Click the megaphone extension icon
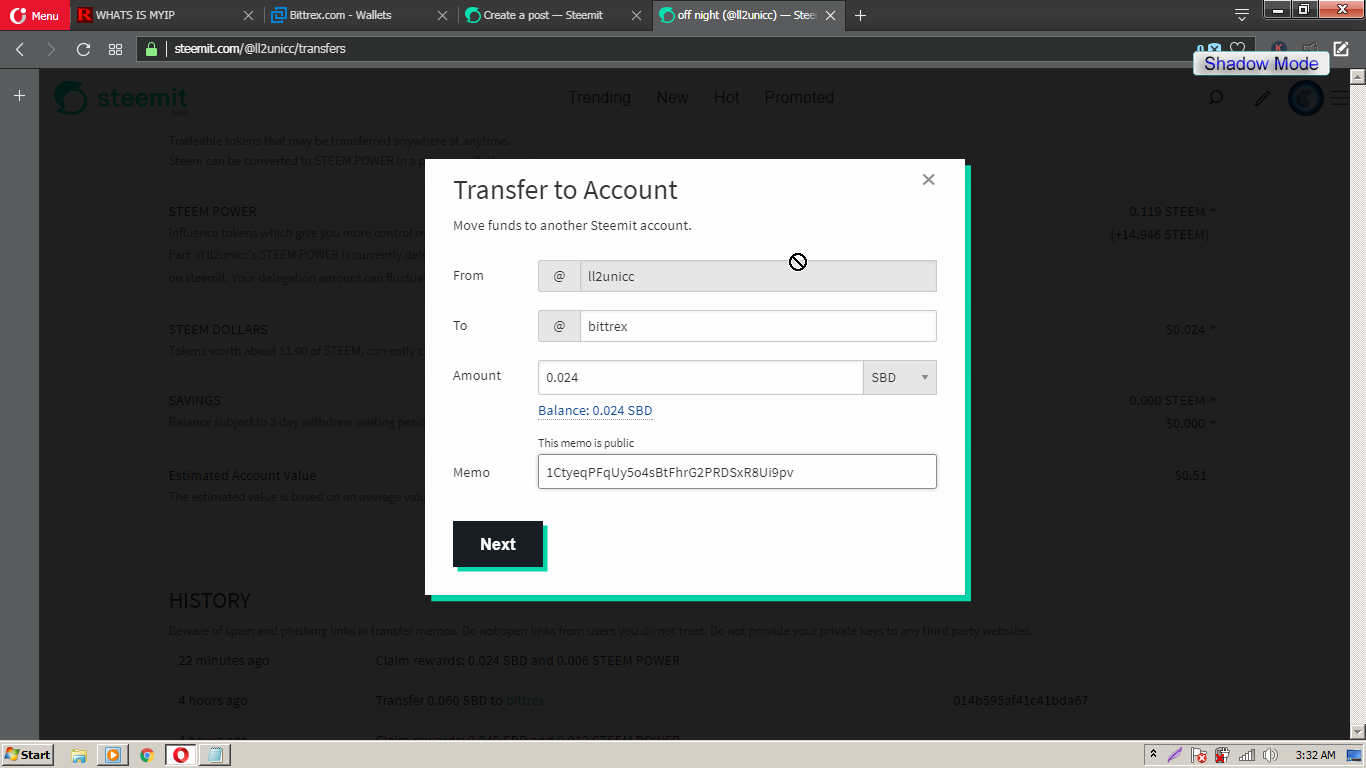The image size is (1366, 768). click(x=1310, y=48)
